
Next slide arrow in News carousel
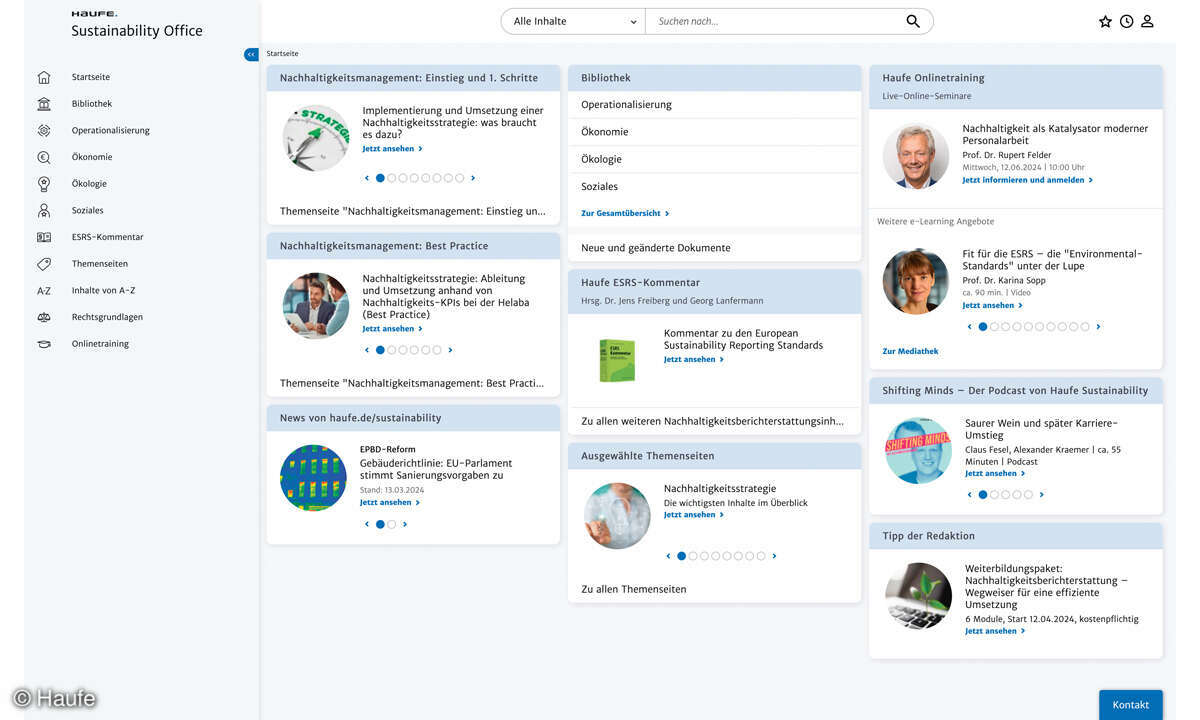point(405,524)
